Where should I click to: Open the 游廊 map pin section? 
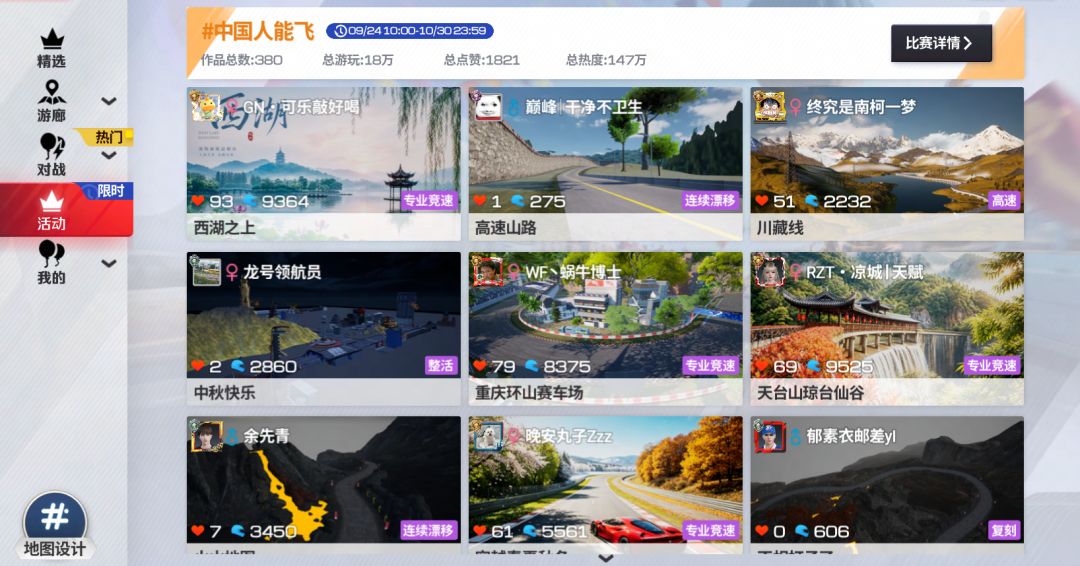pos(52,101)
